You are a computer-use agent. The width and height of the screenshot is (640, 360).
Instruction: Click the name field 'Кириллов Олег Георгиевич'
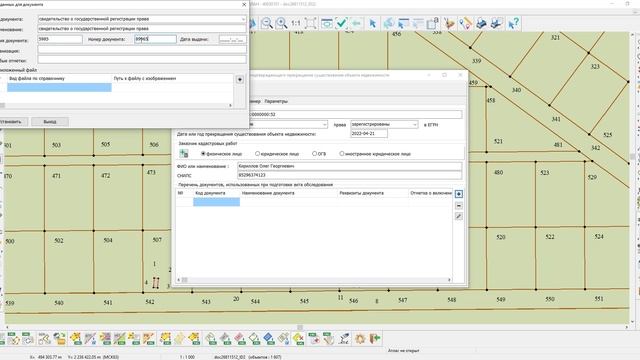tap(349, 167)
